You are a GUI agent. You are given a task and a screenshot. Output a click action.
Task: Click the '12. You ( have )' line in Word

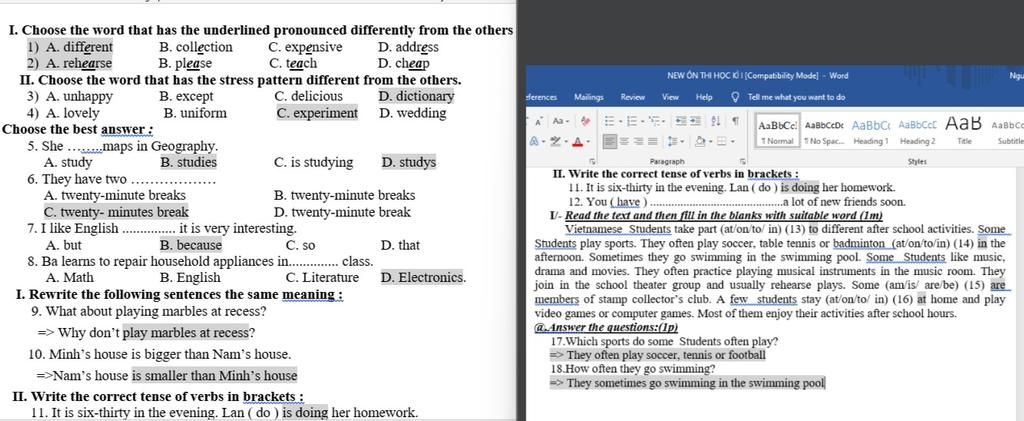pyautogui.click(x=737, y=202)
